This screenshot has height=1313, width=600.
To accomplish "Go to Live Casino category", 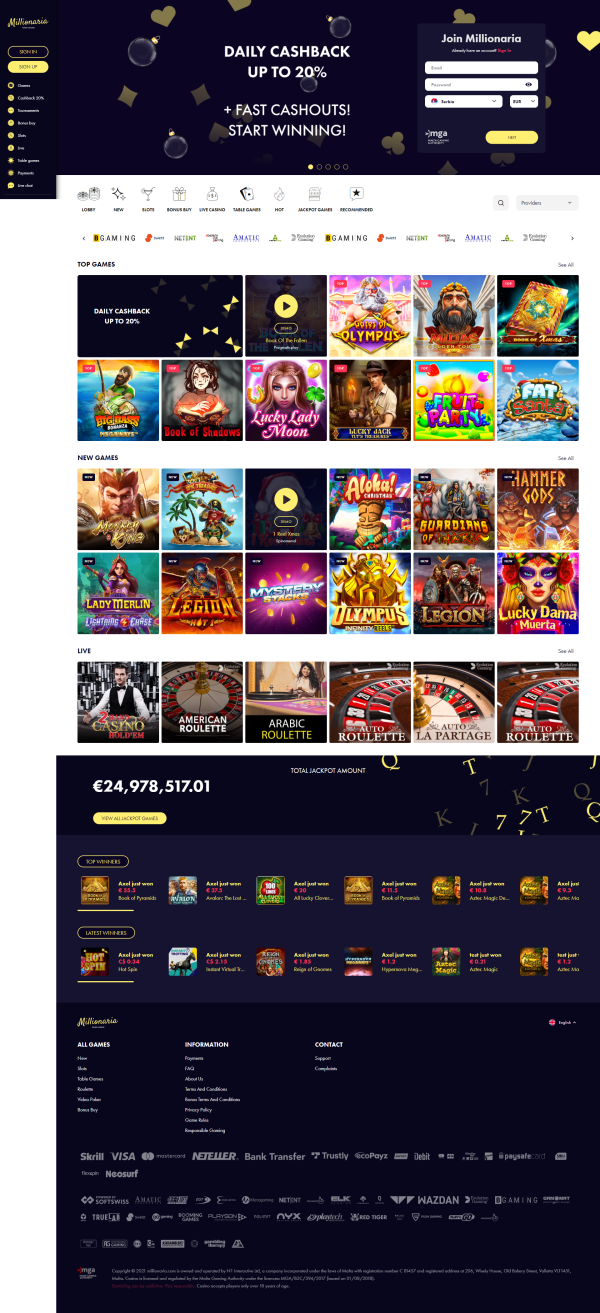I will (x=212, y=198).
